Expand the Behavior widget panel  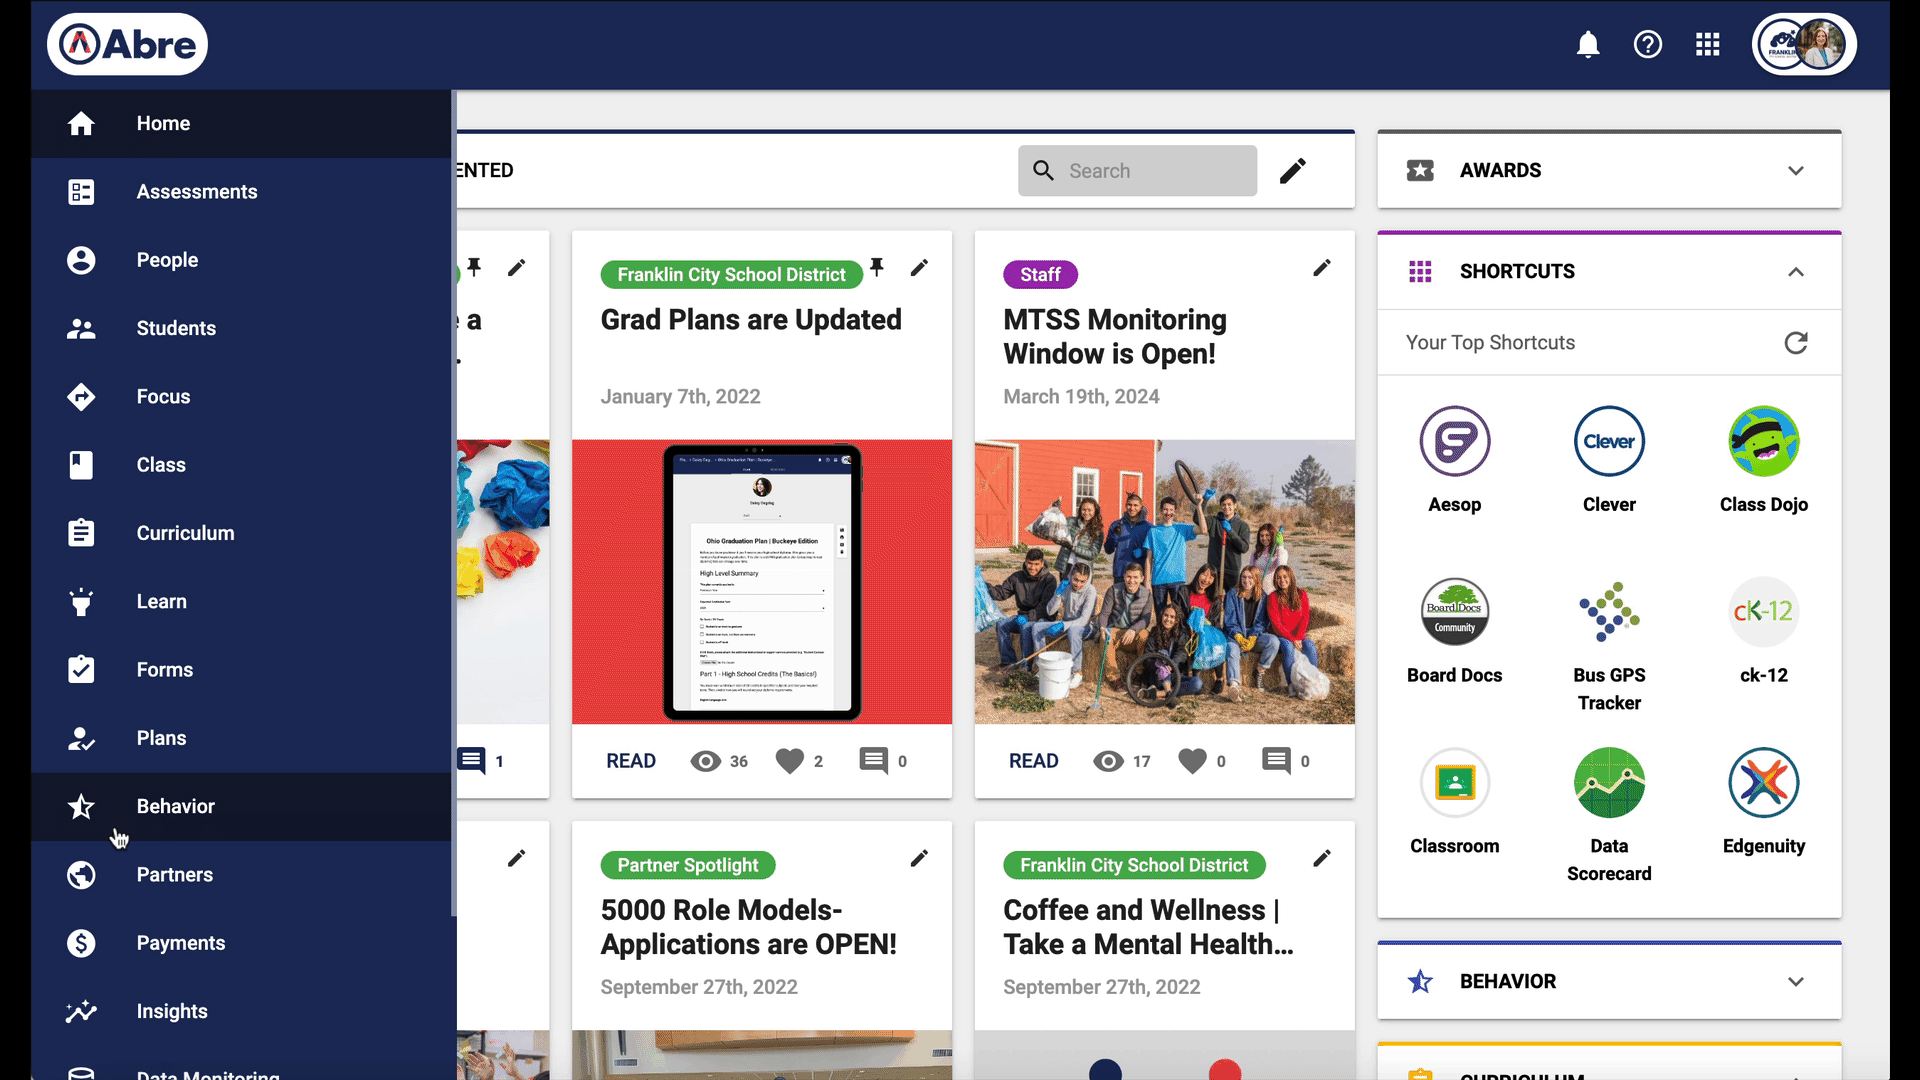pyautogui.click(x=1796, y=982)
